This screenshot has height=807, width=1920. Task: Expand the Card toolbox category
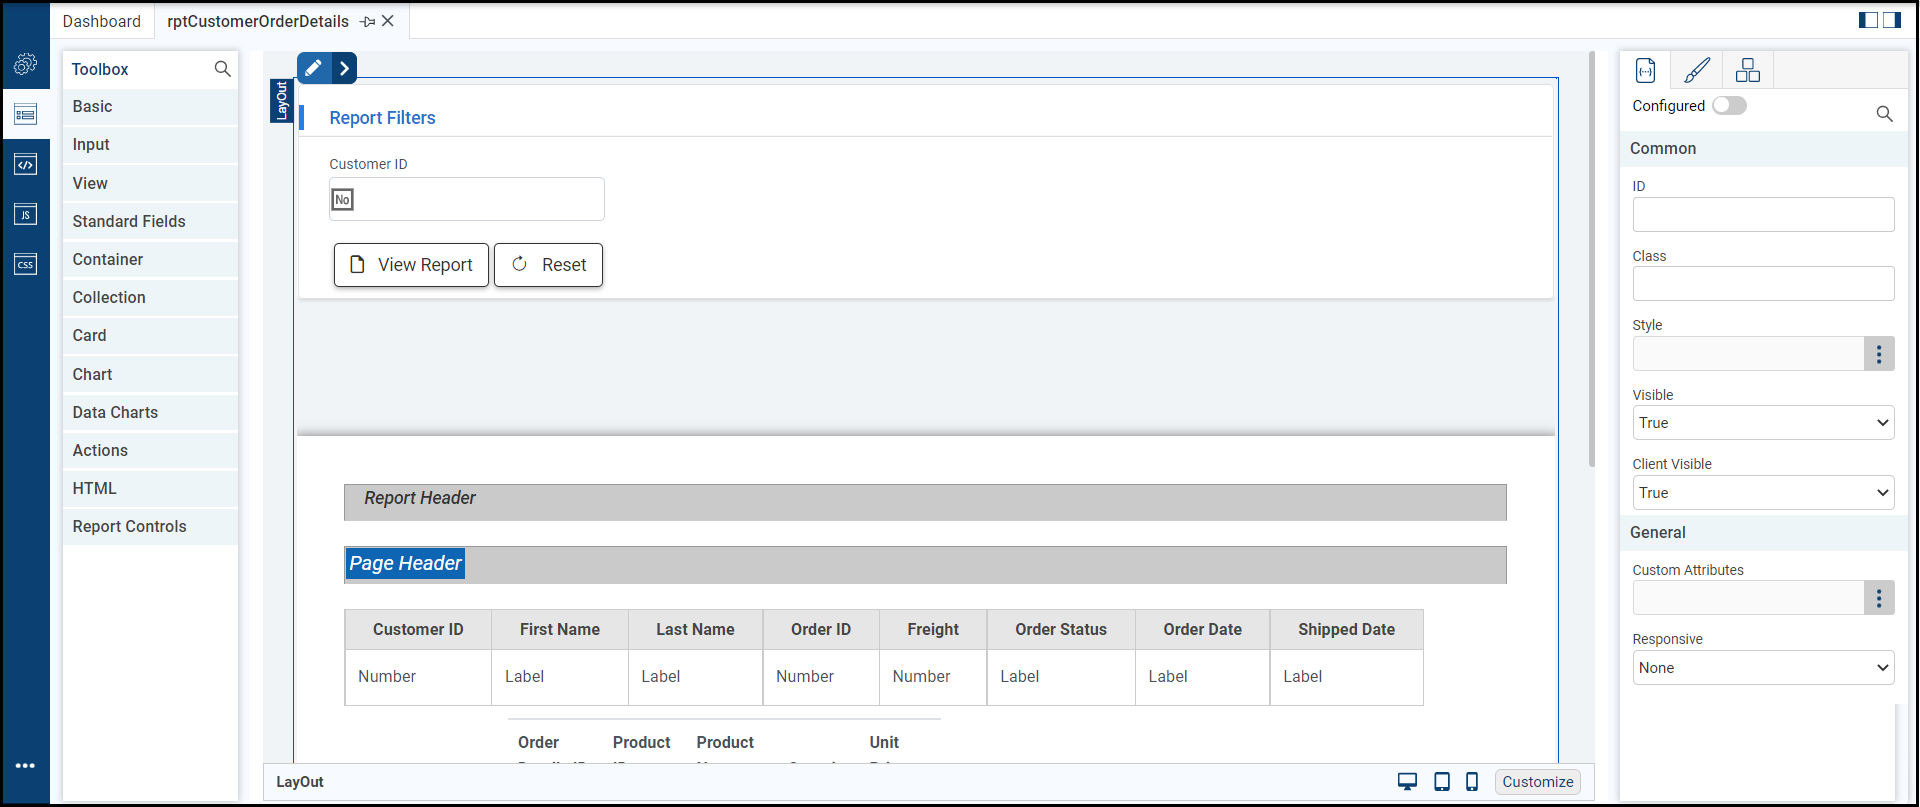coord(150,336)
